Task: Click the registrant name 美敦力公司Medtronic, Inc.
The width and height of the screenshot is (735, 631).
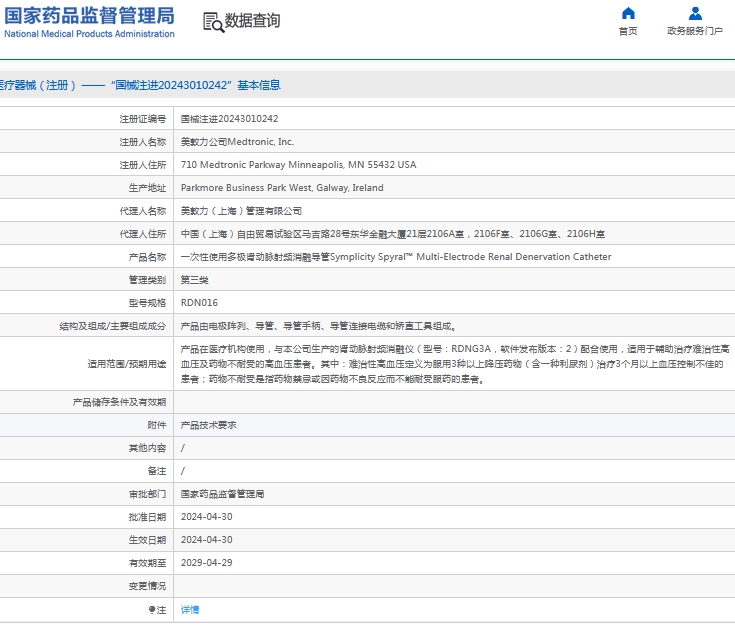Action: click(x=237, y=142)
